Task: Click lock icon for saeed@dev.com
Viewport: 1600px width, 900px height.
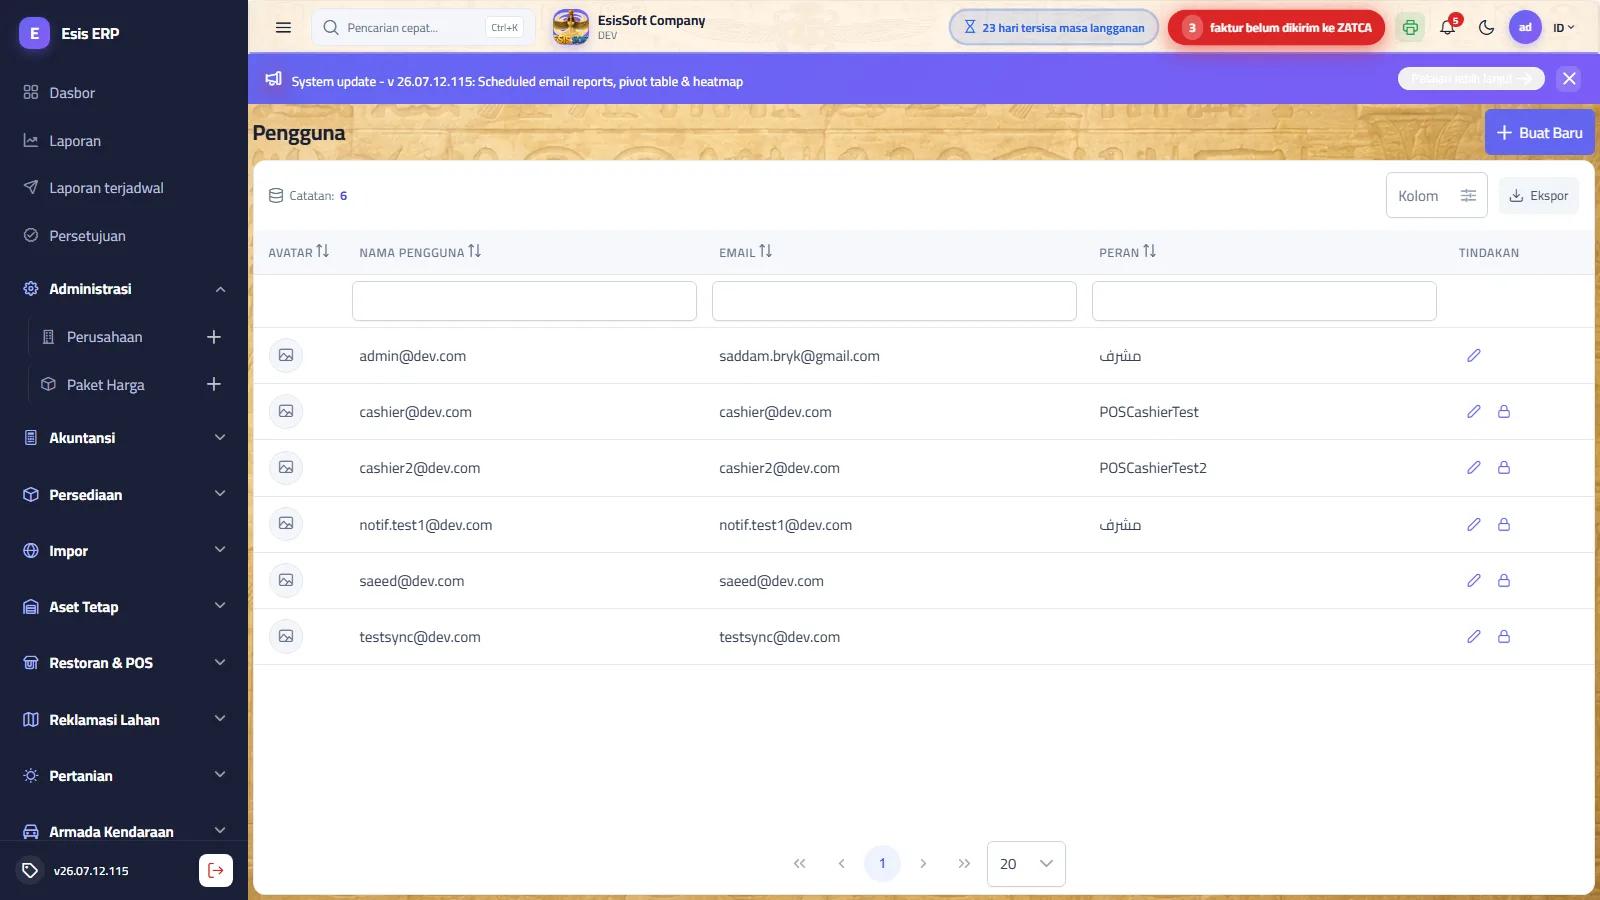Action: [1503, 581]
